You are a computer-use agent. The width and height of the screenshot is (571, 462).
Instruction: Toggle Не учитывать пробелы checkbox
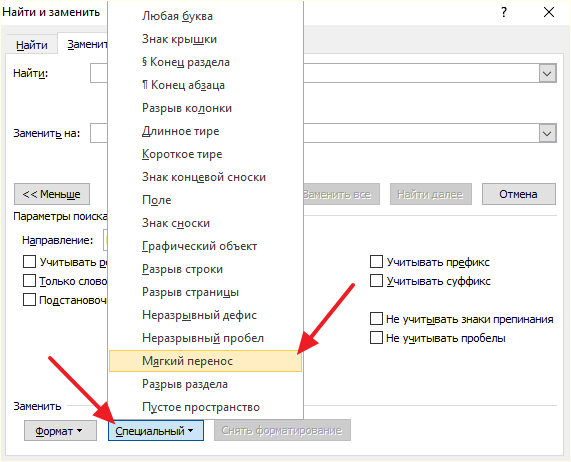376,338
